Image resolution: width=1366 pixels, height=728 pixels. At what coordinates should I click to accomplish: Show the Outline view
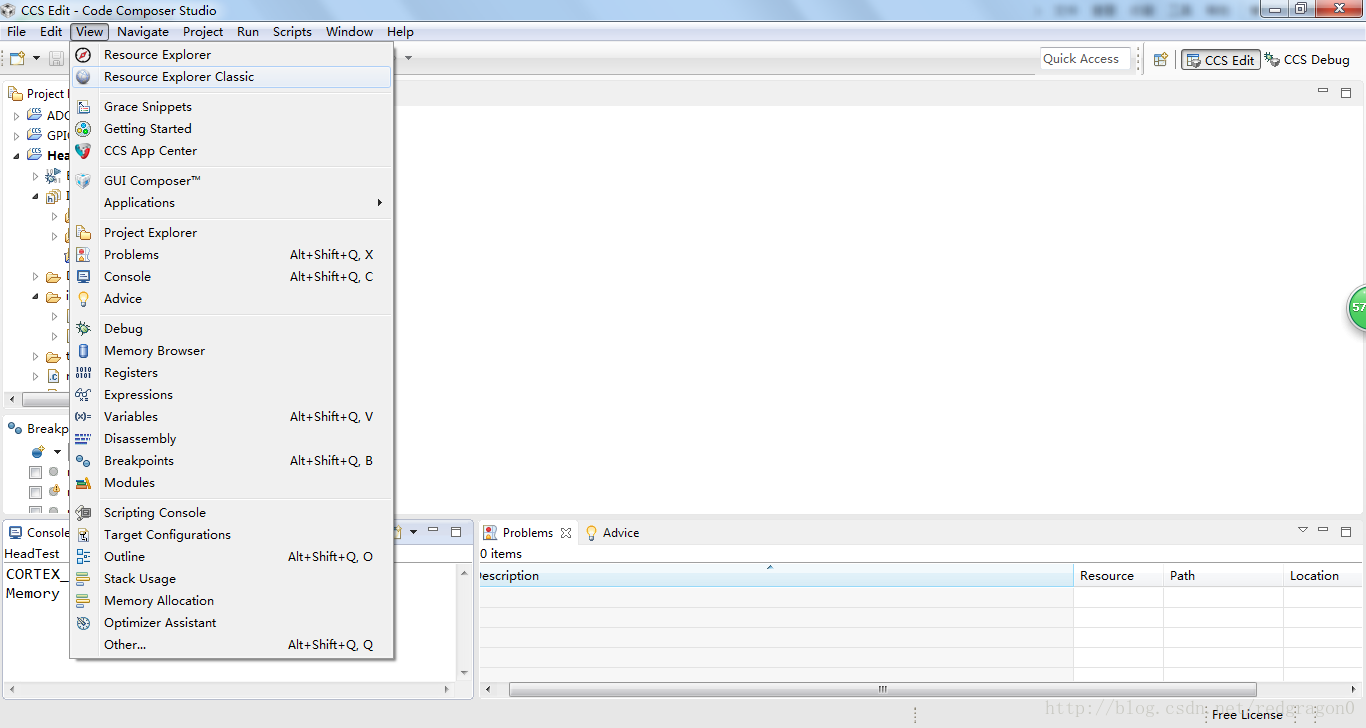(x=231, y=557)
